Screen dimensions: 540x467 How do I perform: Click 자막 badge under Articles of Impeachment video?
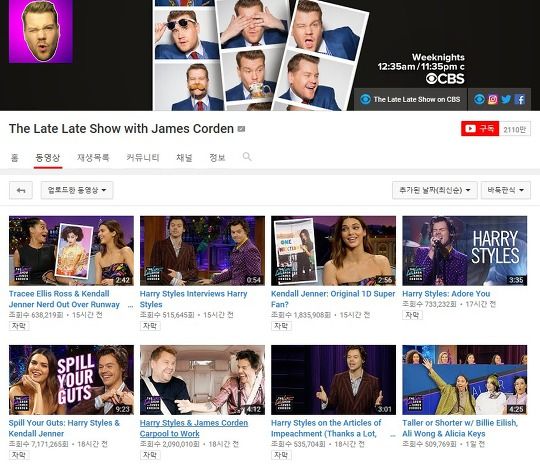click(281, 455)
